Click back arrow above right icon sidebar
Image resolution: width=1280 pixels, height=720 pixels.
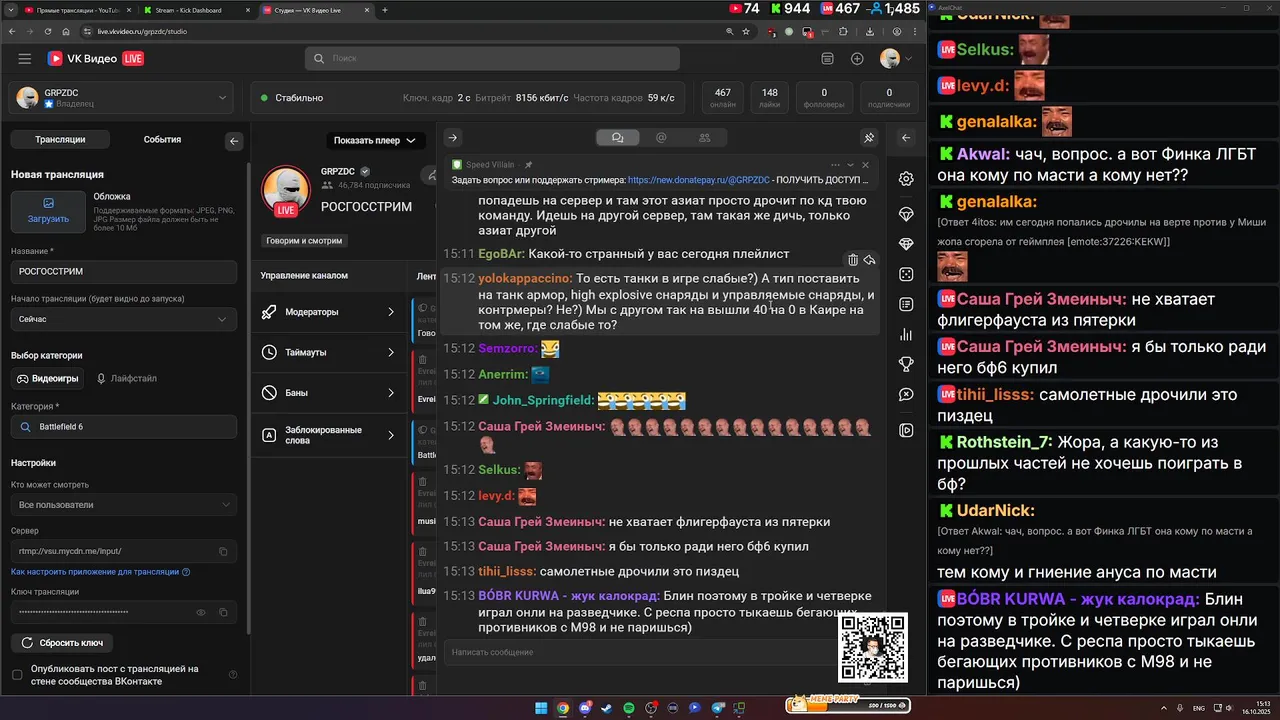pyautogui.click(x=906, y=138)
